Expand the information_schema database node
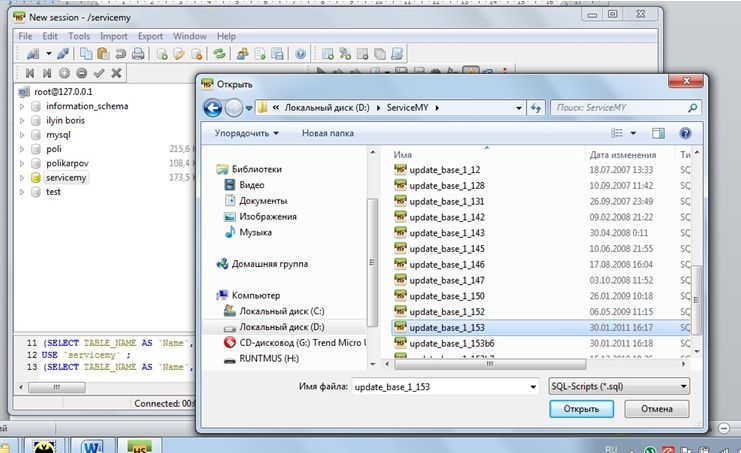Screen dimensions: 741x453 pos(22,106)
